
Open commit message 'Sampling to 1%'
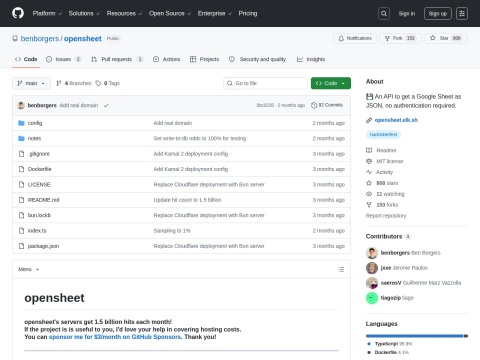click(x=172, y=230)
